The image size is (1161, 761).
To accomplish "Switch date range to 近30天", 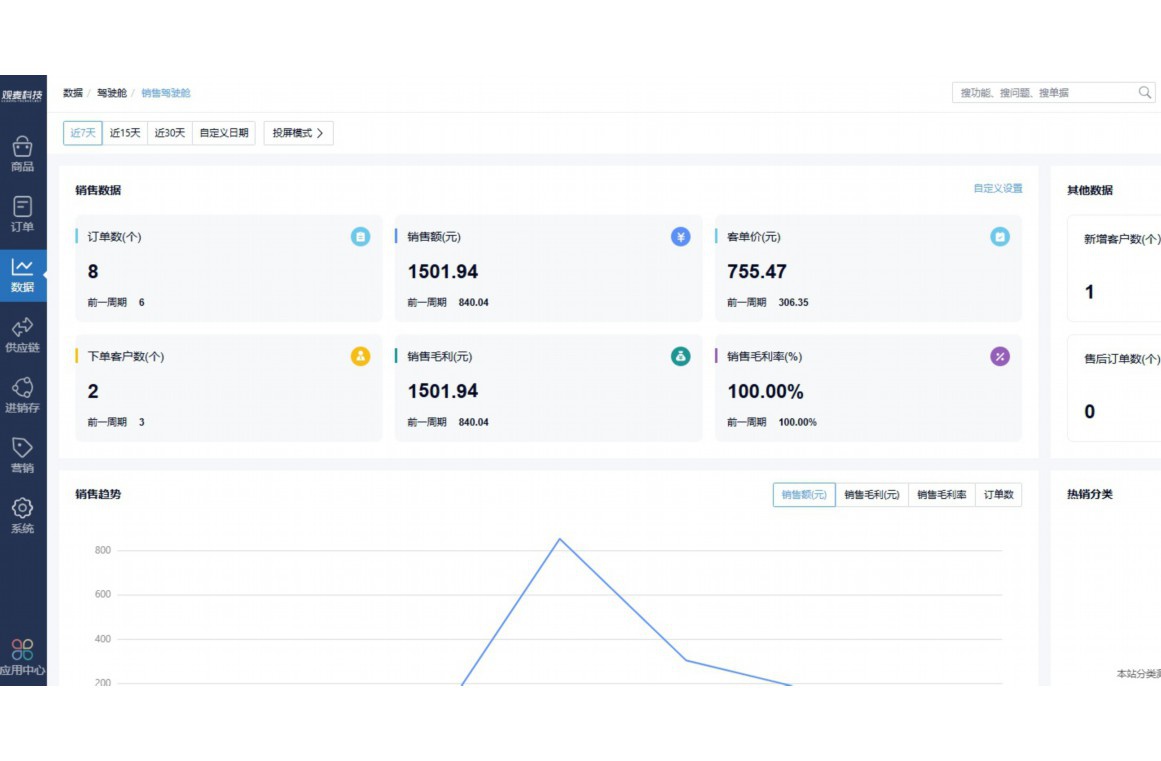I will coord(169,133).
